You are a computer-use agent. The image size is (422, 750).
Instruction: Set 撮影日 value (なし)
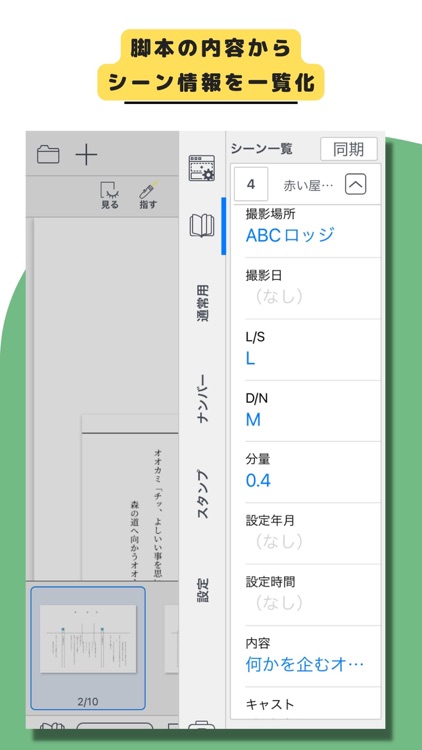click(x=279, y=297)
